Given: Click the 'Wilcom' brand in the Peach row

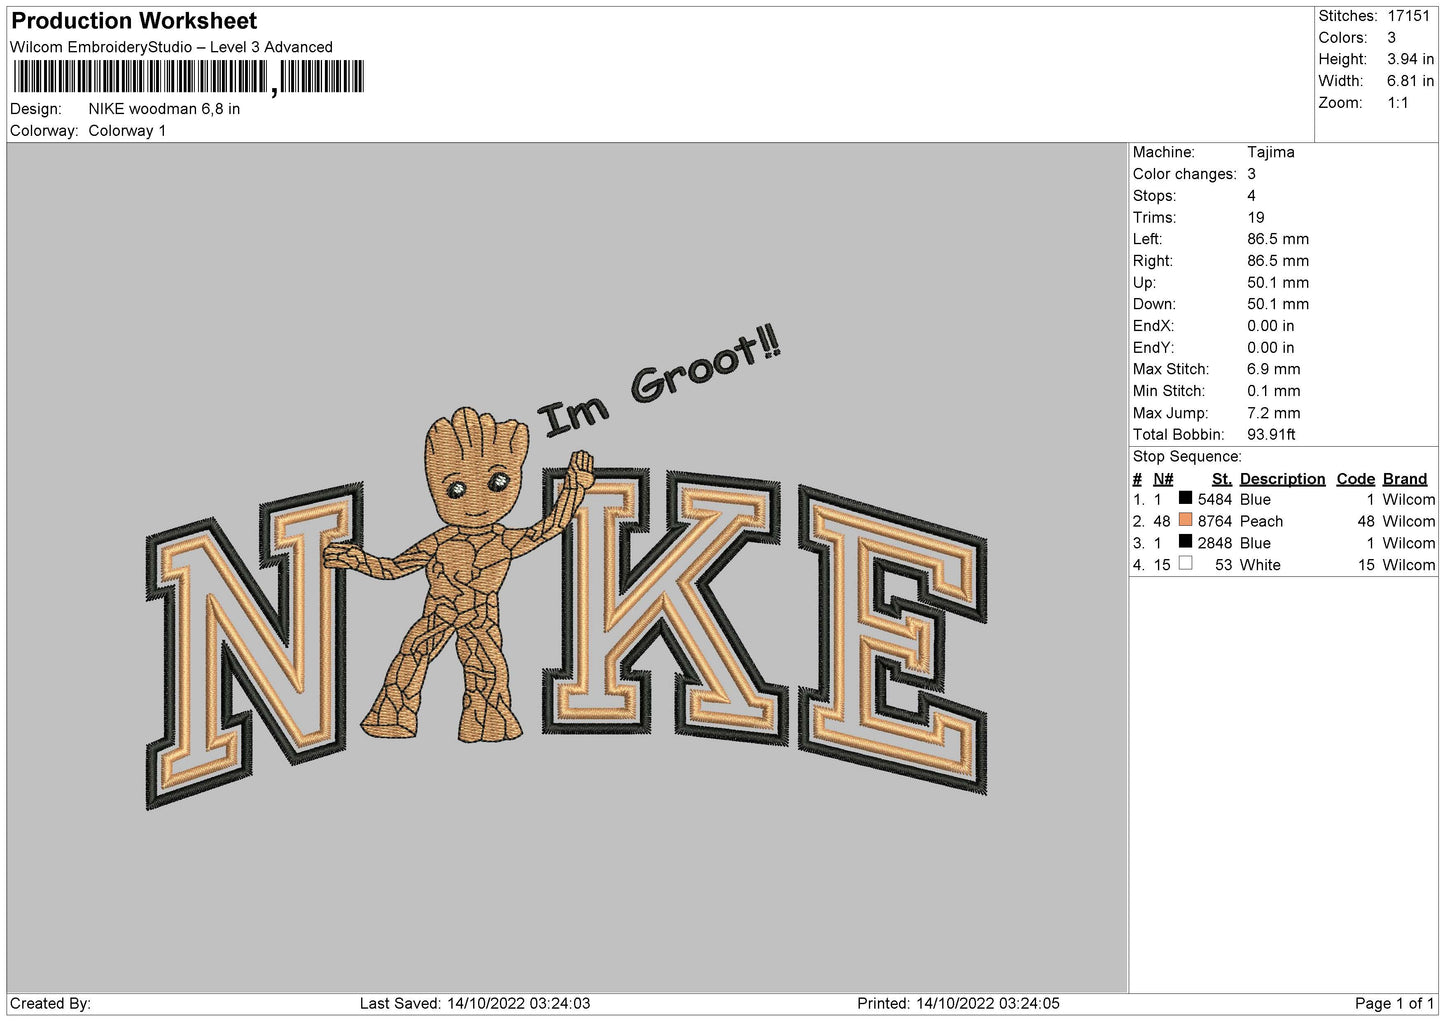Looking at the screenshot, I should pos(1409,522).
